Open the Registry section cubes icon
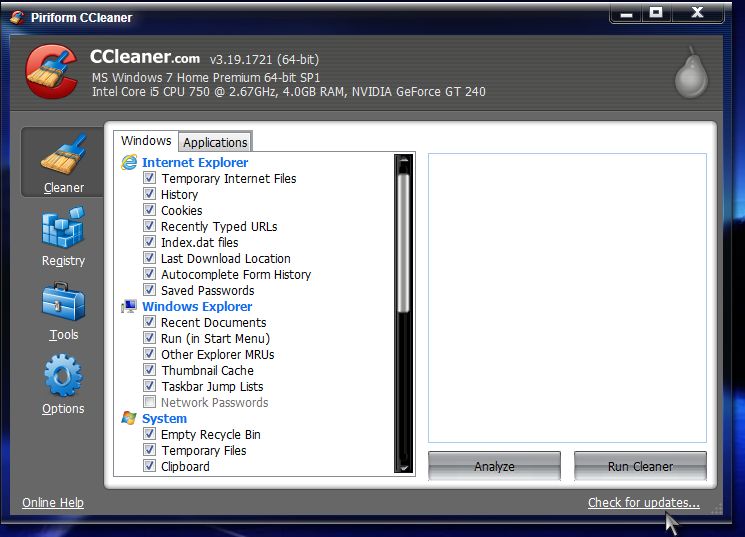The image size is (745, 537). click(x=64, y=228)
